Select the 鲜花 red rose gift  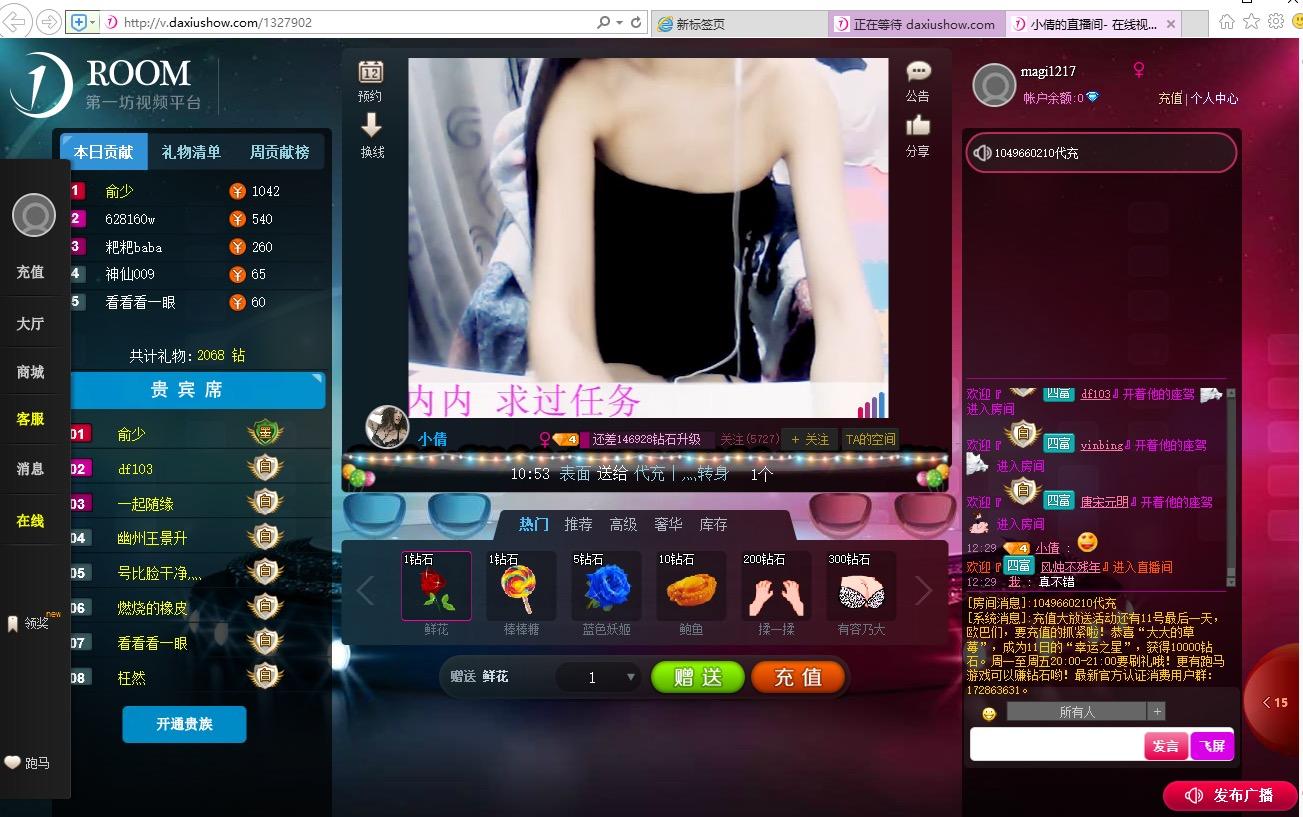coord(436,586)
